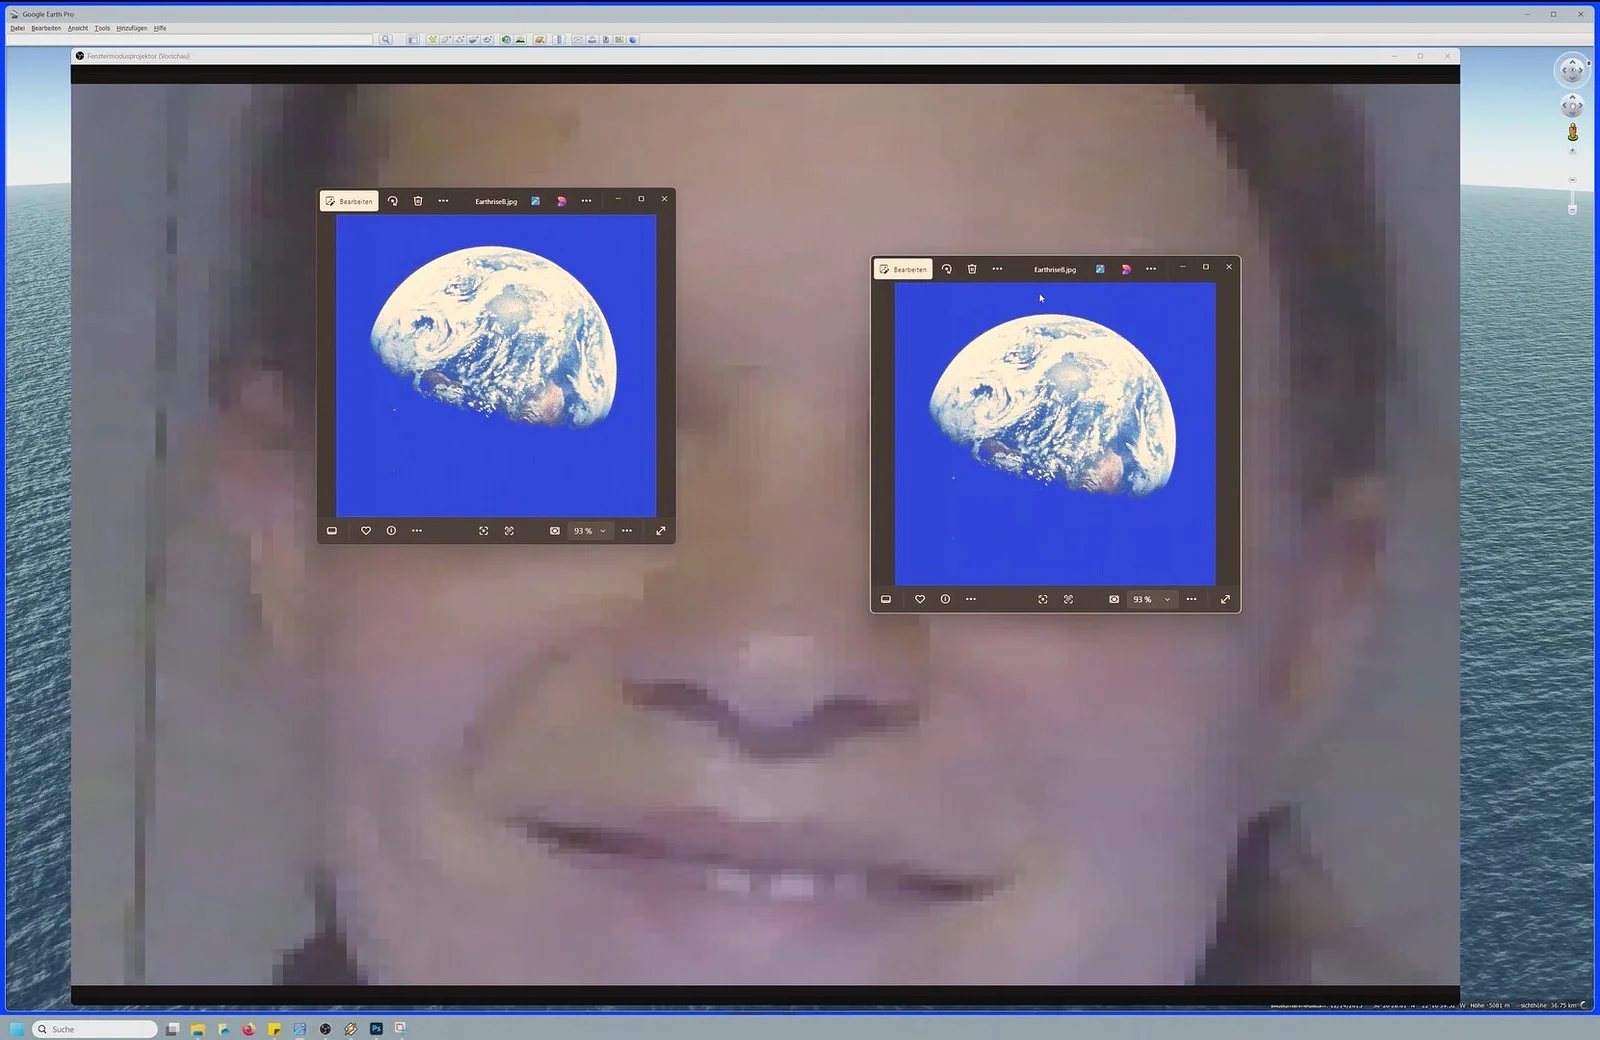Rotate the image in the left photo window
1600x1040 pixels.
392,201
